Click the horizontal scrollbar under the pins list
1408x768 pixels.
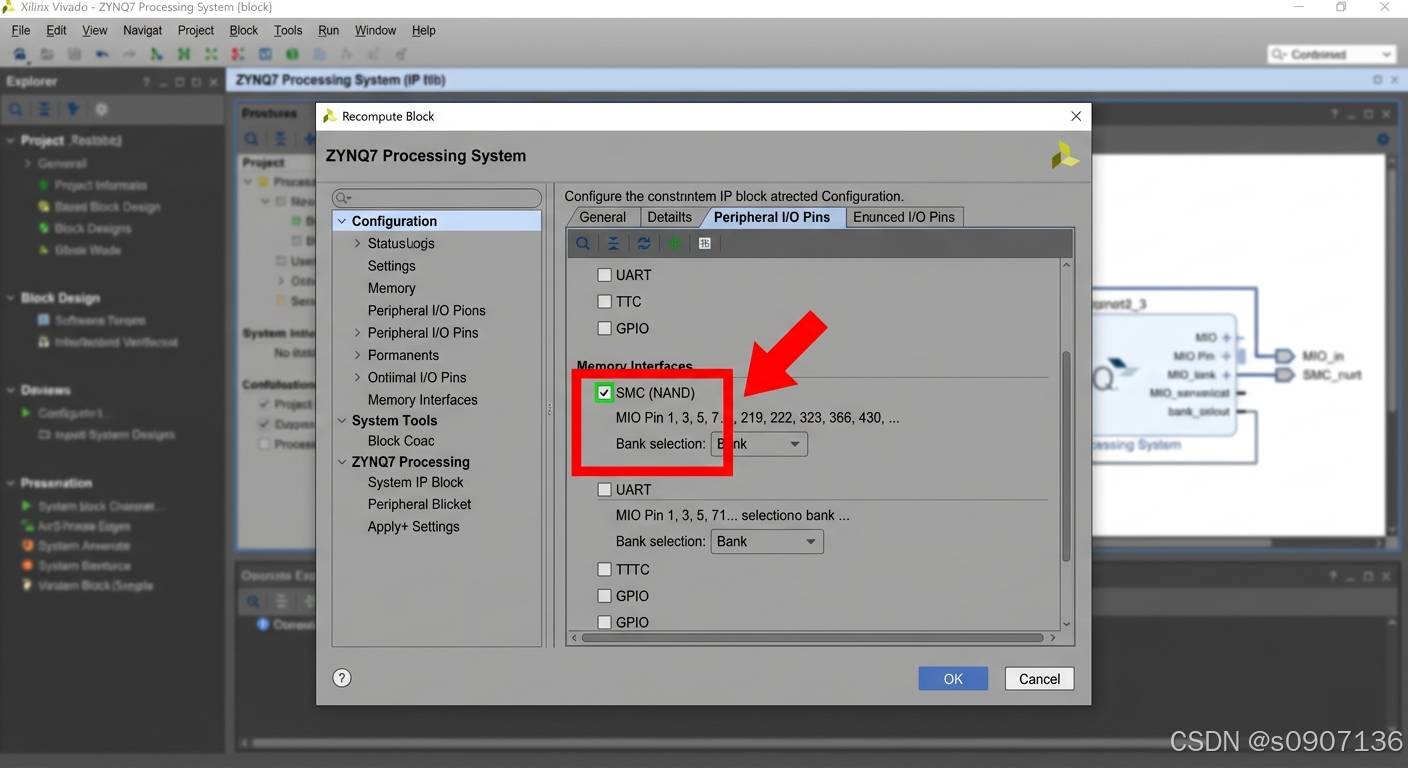coord(812,637)
